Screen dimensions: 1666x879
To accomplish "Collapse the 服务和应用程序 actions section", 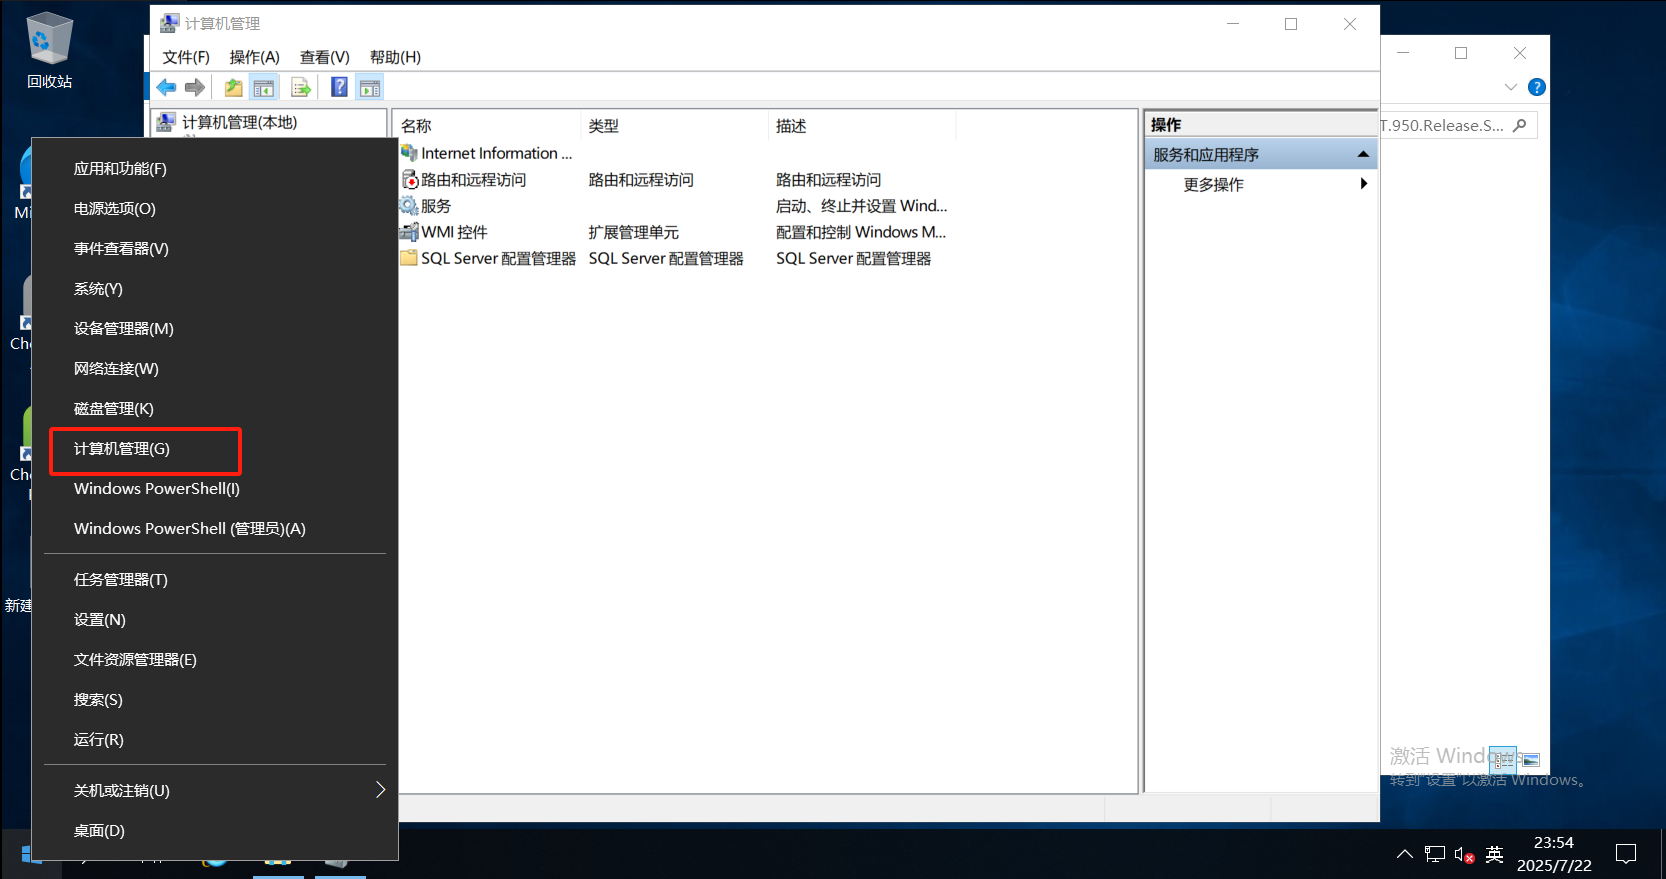I will pos(1363,154).
